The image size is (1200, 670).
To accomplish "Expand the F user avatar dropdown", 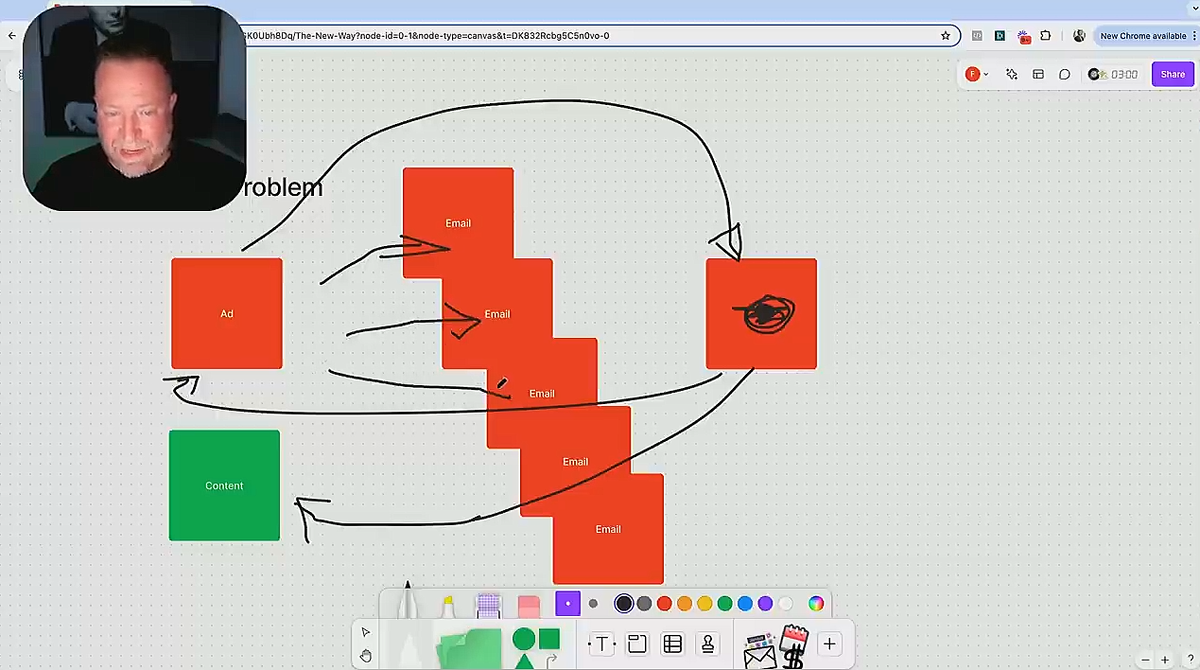I will pos(976,74).
